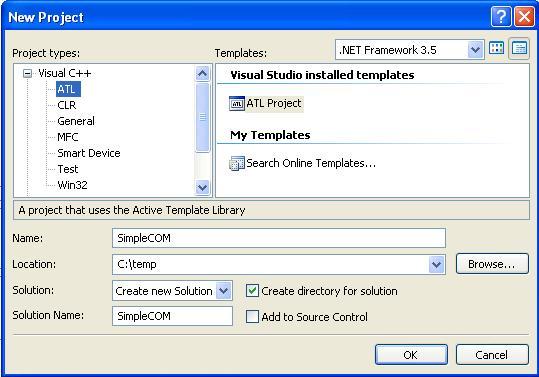The image size is (539, 377).
Task: Focus the Name field containing SimpleCOM
Action: tap(279, 238)
